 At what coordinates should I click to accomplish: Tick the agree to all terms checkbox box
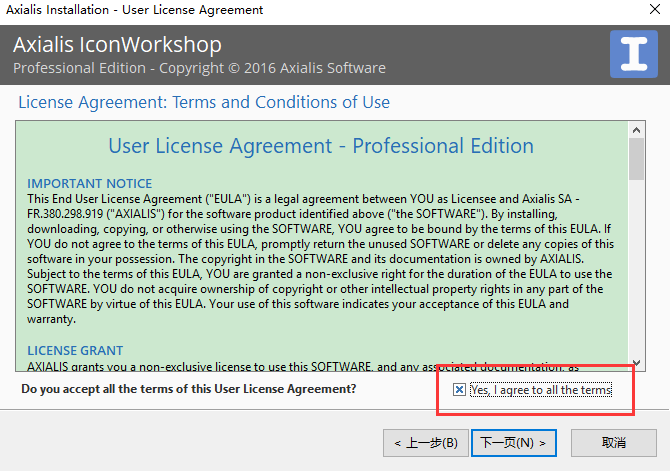point(459,390)
